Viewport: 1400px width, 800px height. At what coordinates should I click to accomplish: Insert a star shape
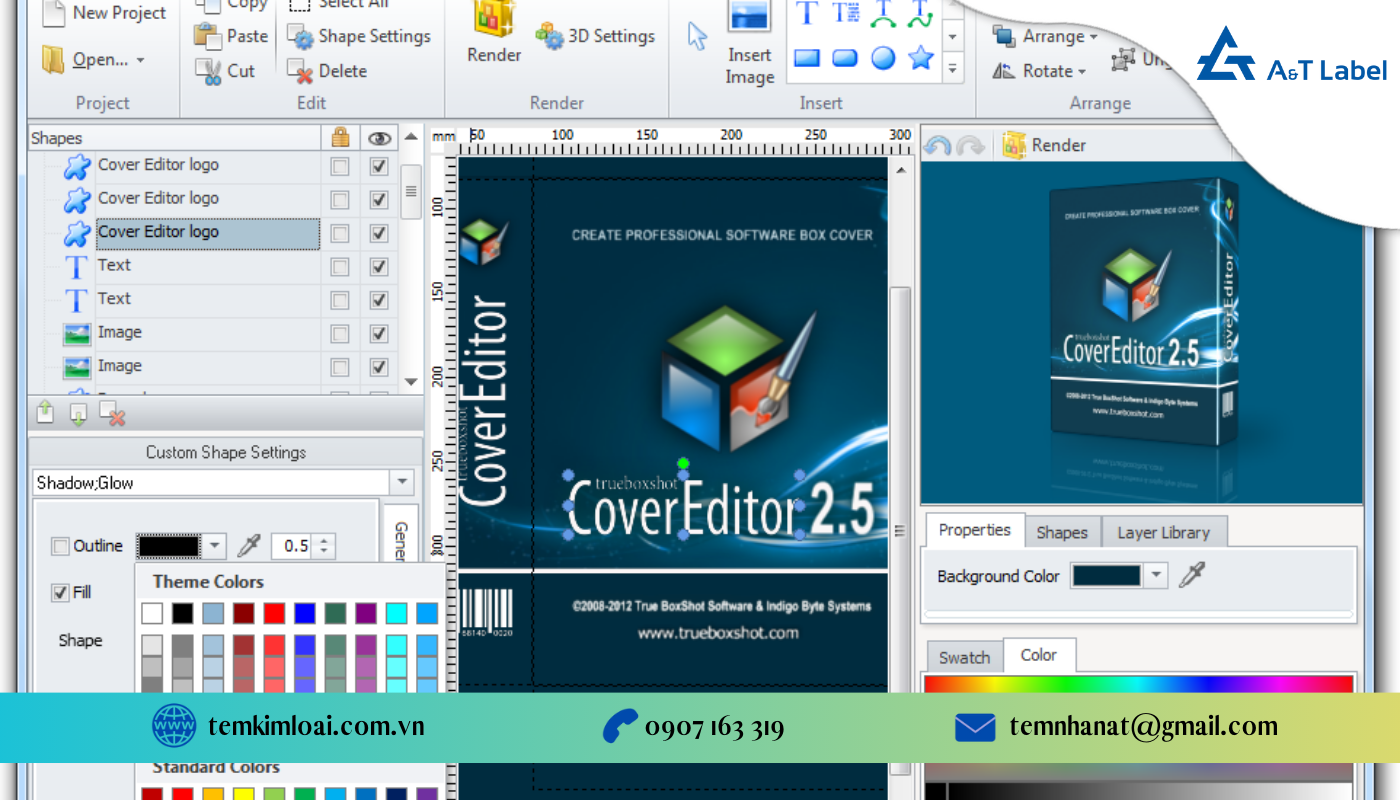point(921,57)
